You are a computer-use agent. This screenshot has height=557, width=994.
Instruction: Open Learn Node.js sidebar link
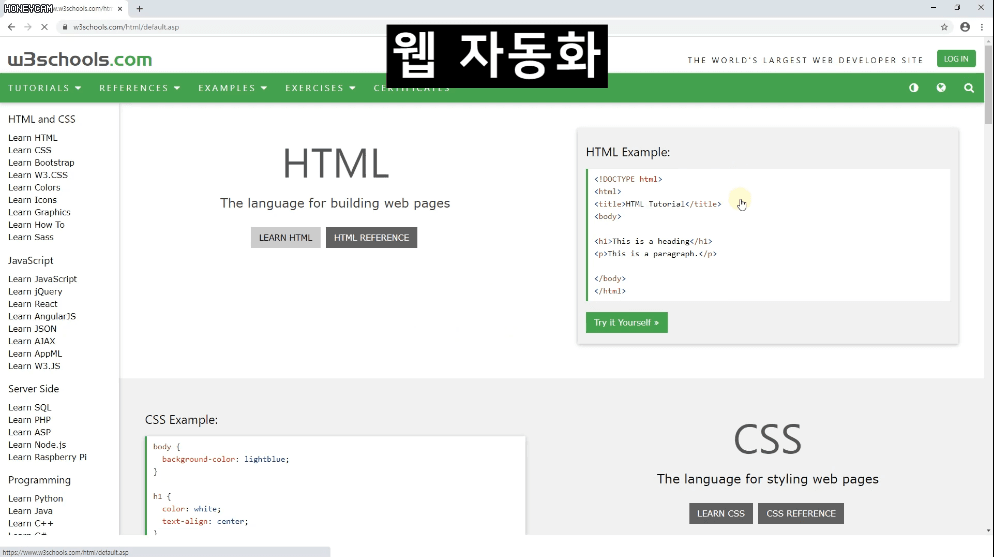pyautogui.click(x=37, y=445)
